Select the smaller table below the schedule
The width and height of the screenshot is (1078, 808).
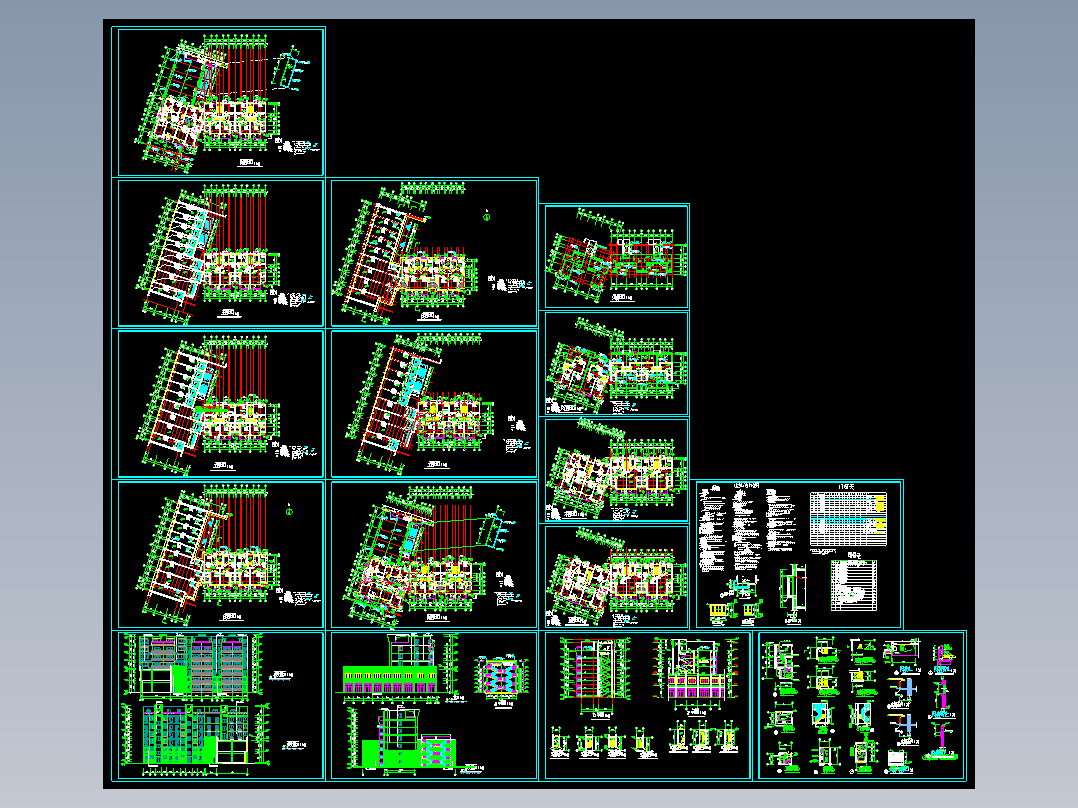[854, 585]
